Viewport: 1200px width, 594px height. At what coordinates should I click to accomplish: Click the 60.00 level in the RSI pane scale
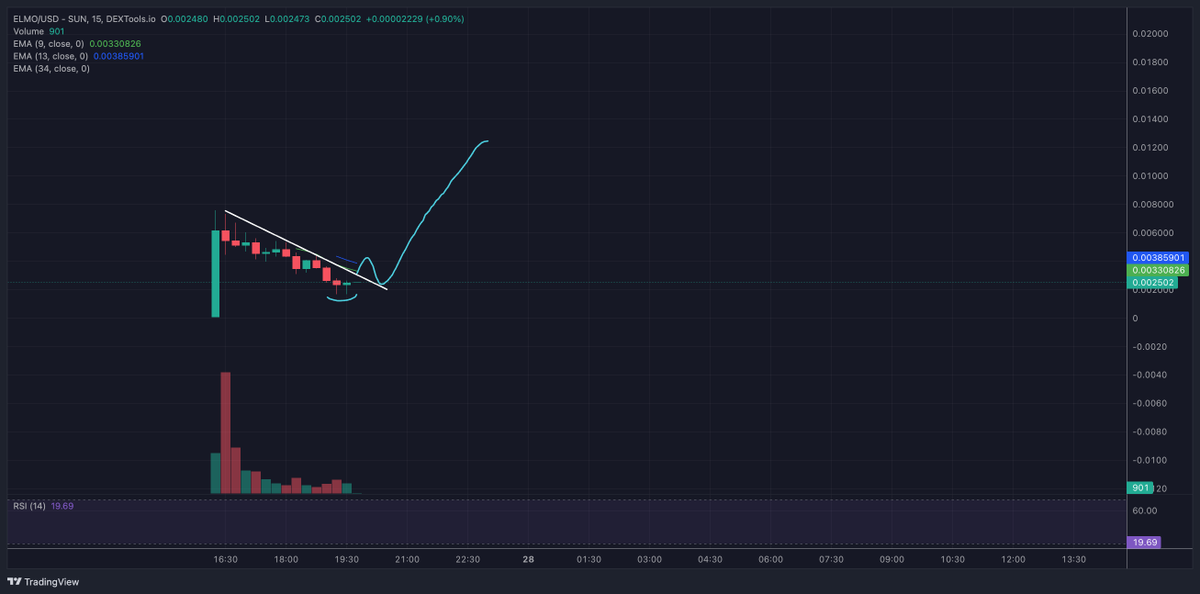click(1143, 510)
